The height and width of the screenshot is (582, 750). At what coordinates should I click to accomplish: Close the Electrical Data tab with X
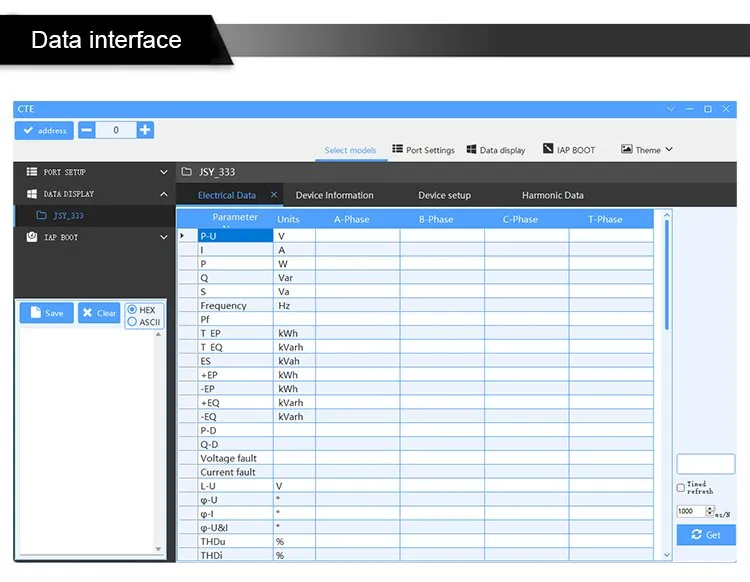(274, 195)
